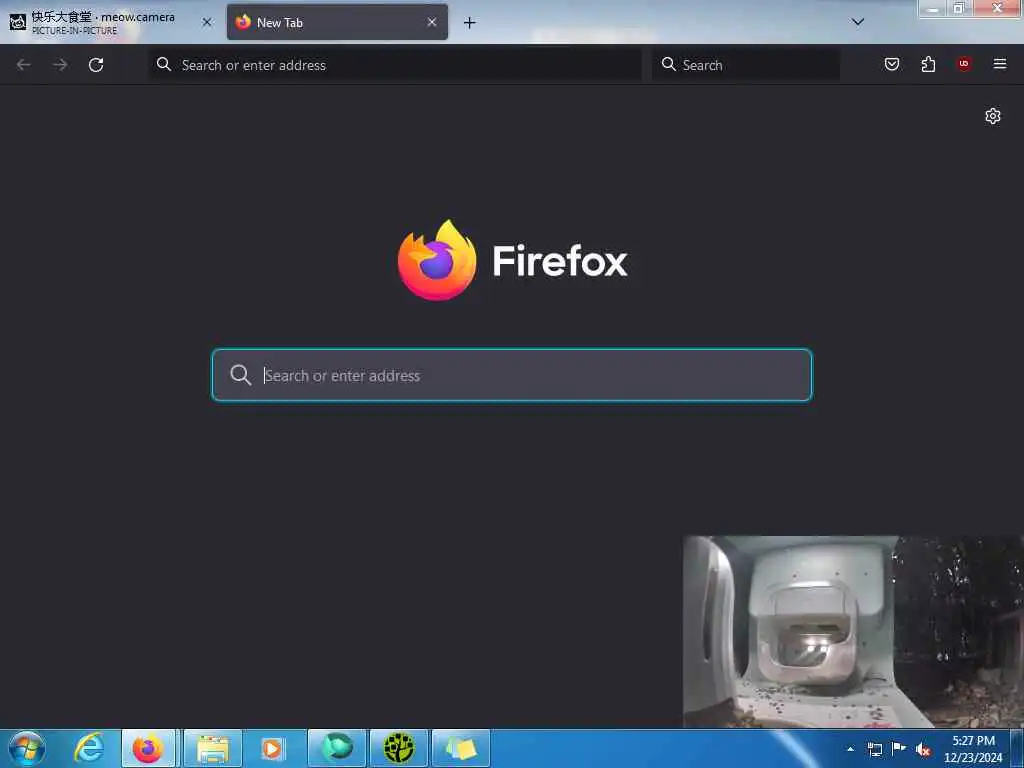
Task: Click the Firefox logo on the new tab page
Action: click(x=437, y=261)
